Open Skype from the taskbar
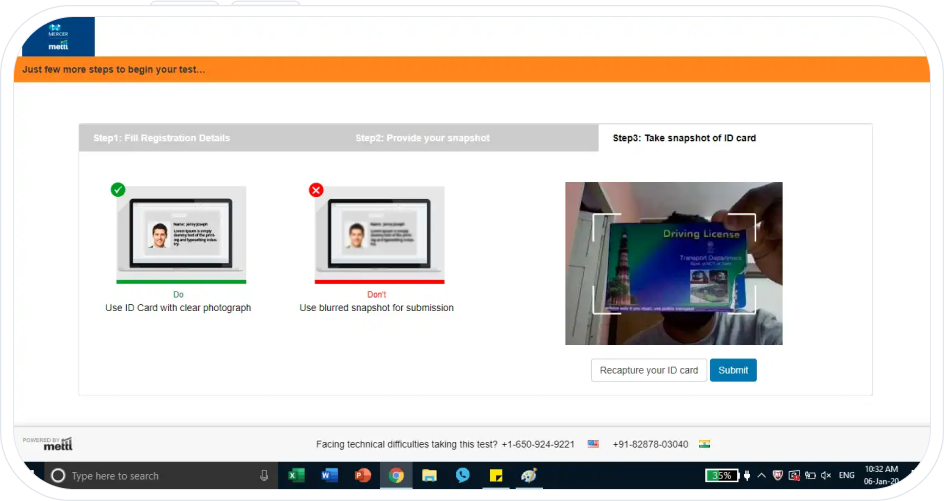 pos(462,476)
